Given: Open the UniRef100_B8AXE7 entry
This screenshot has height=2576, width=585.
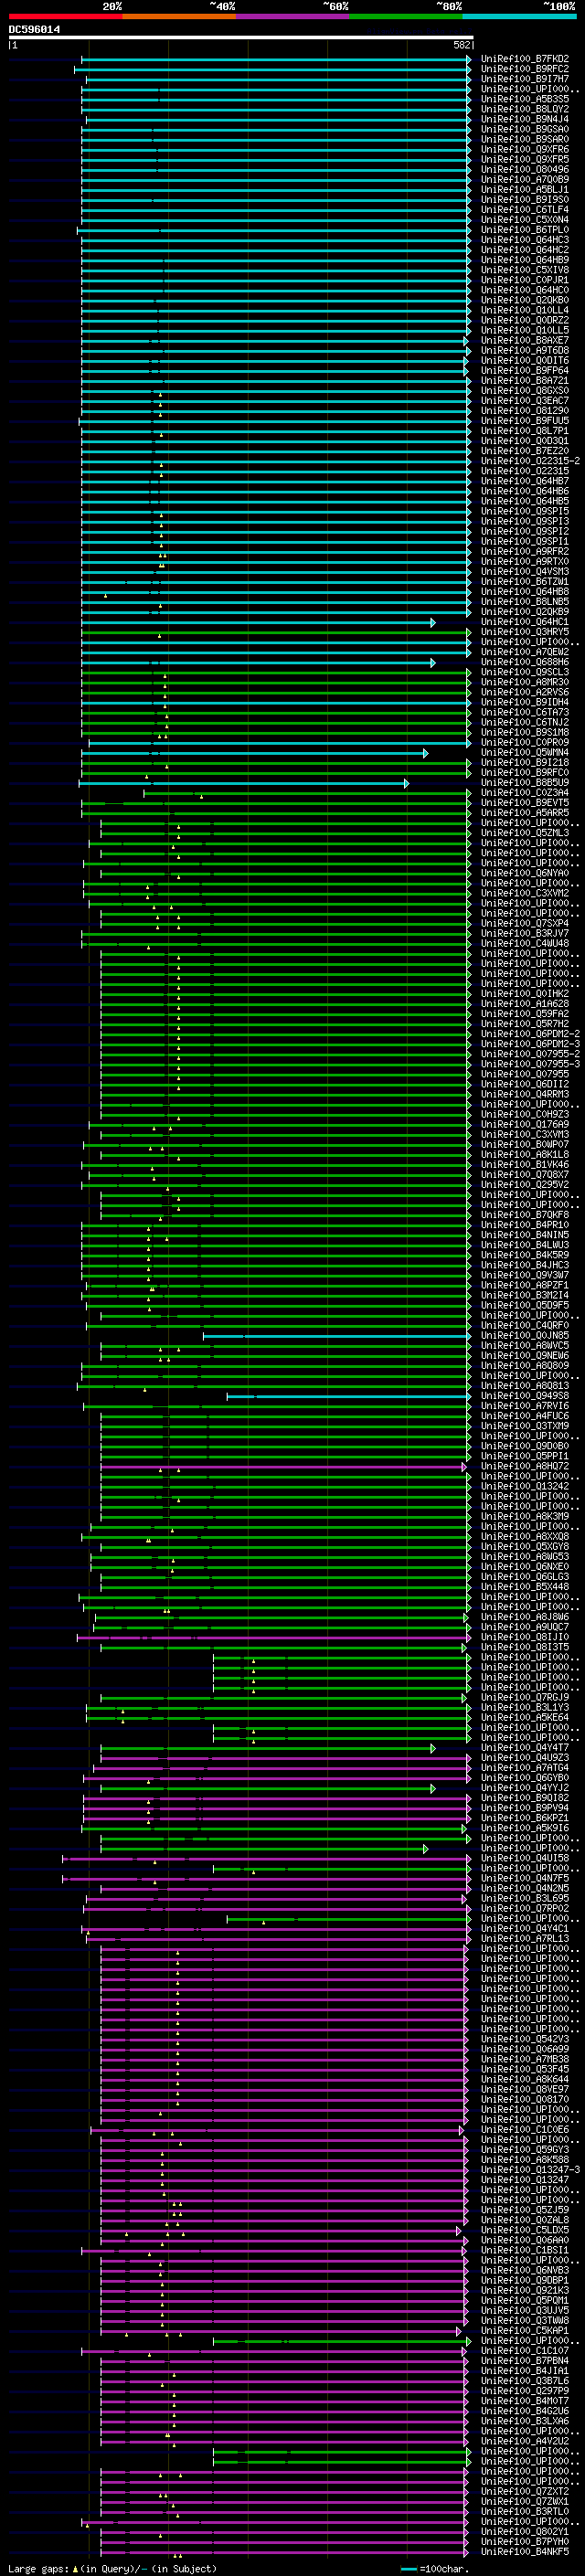Looking at the screenshot, I should pyautogui.click(x=525, y=340).
